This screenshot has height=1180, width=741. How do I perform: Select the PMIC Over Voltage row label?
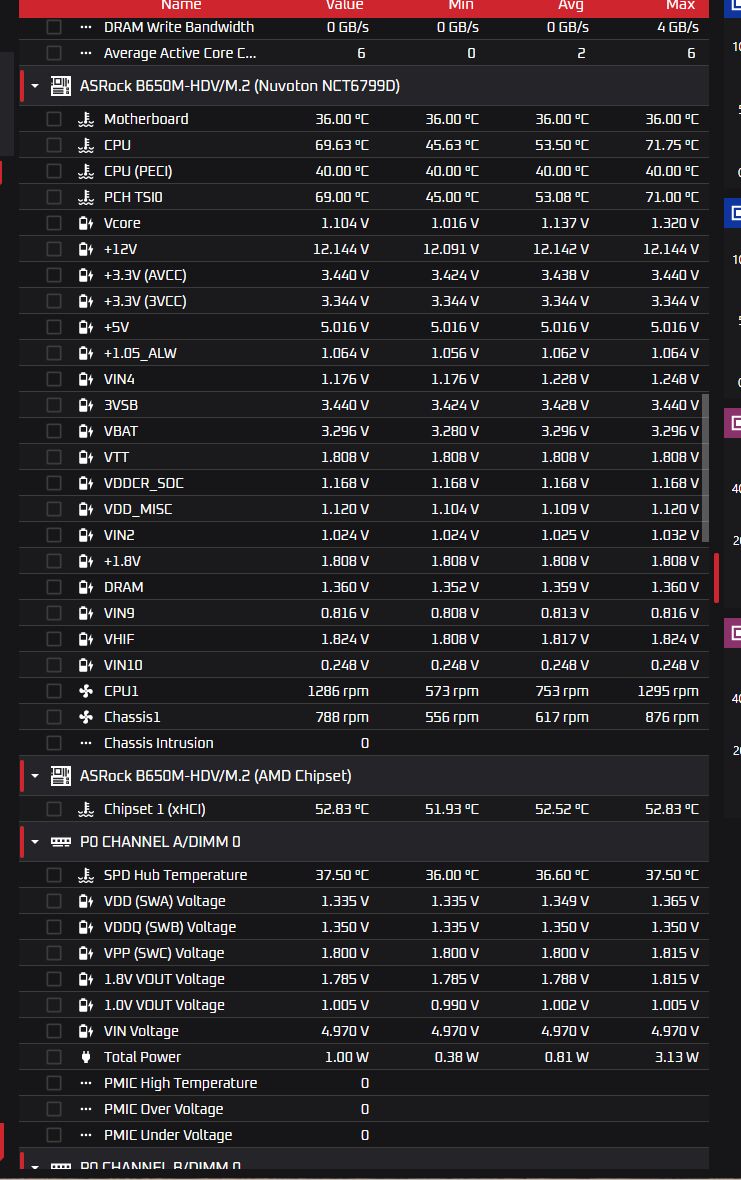[163, 1109]
